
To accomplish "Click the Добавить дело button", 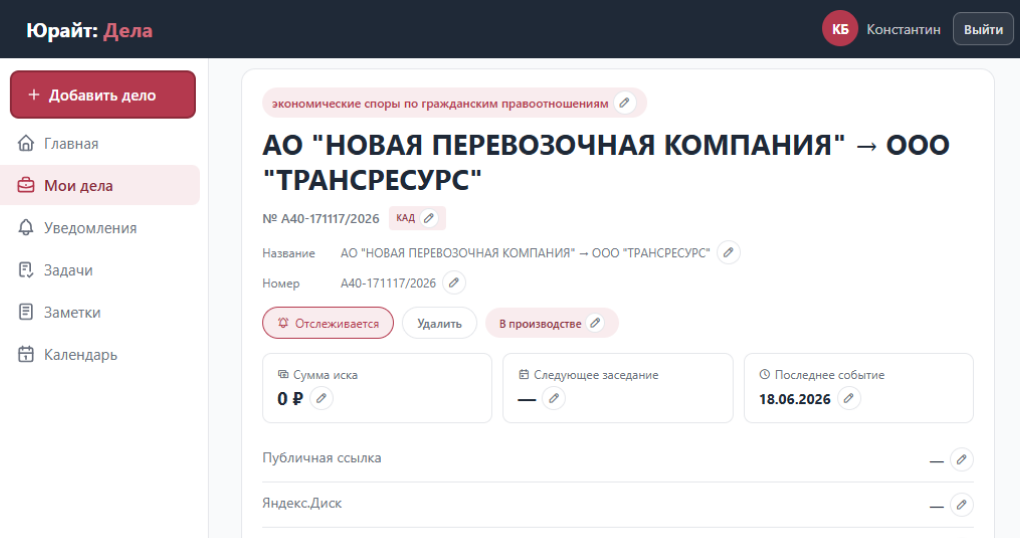I will 103,95.
